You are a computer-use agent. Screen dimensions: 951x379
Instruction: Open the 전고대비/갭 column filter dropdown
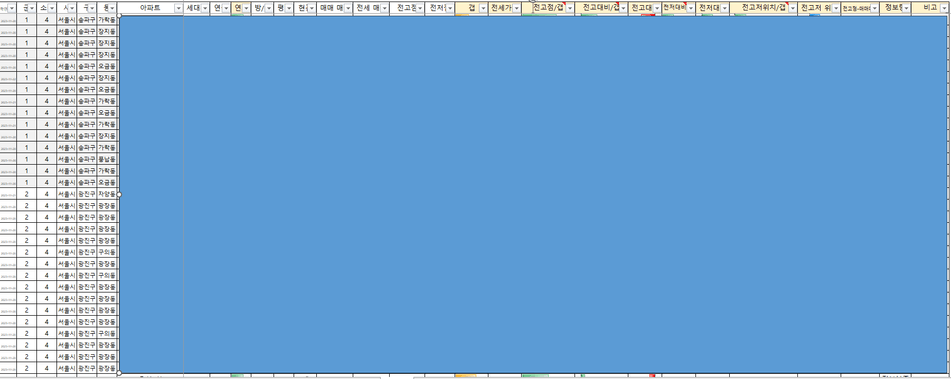(x=623, y=8)
